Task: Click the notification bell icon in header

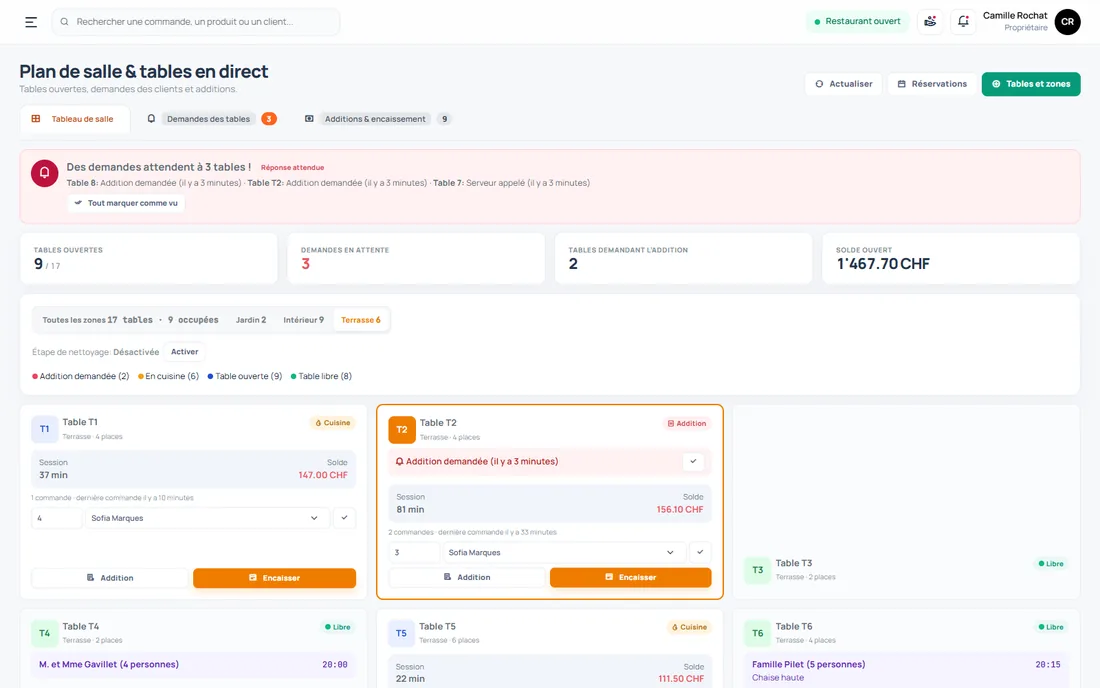Action: point(962,22)
